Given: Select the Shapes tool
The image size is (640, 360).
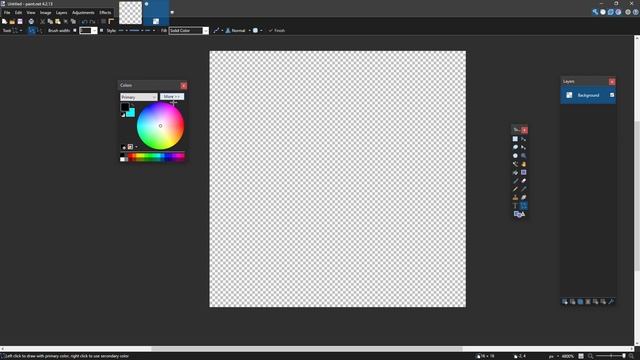Looking at the screenshot, I should pyautogui.click(x=519, y=214).
